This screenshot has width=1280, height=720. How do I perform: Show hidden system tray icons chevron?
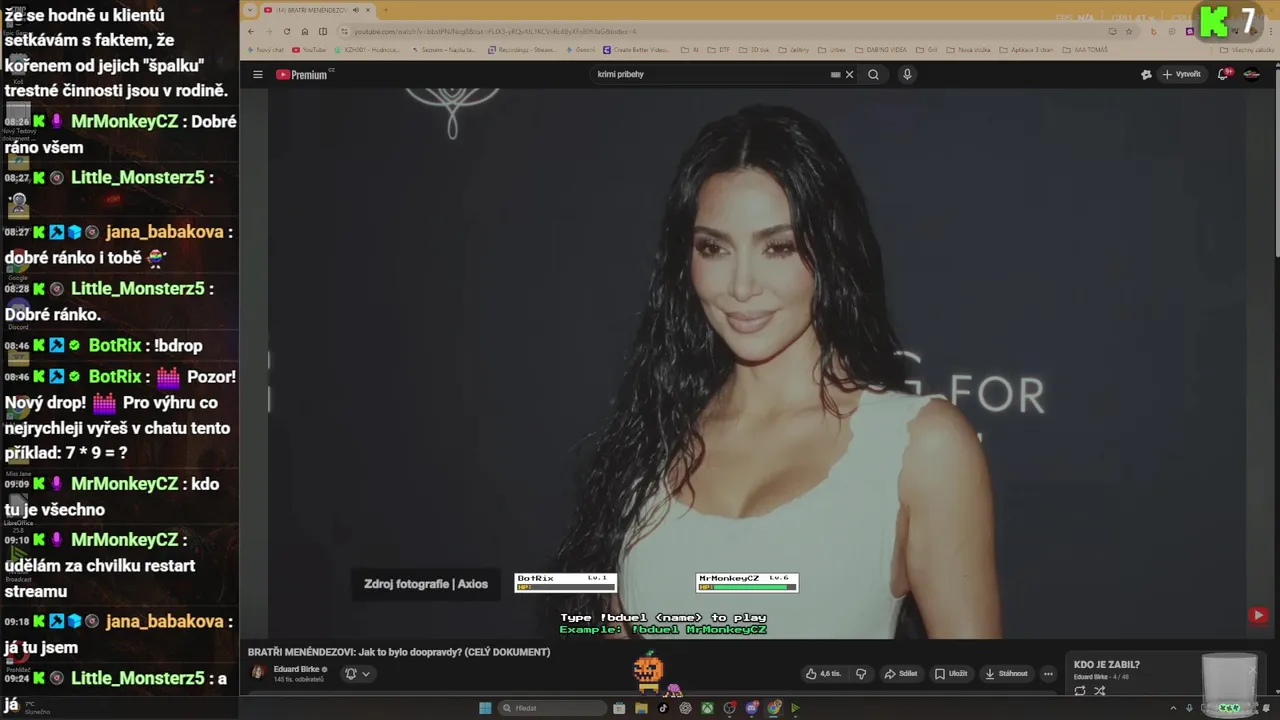[x=1175, y=708]
